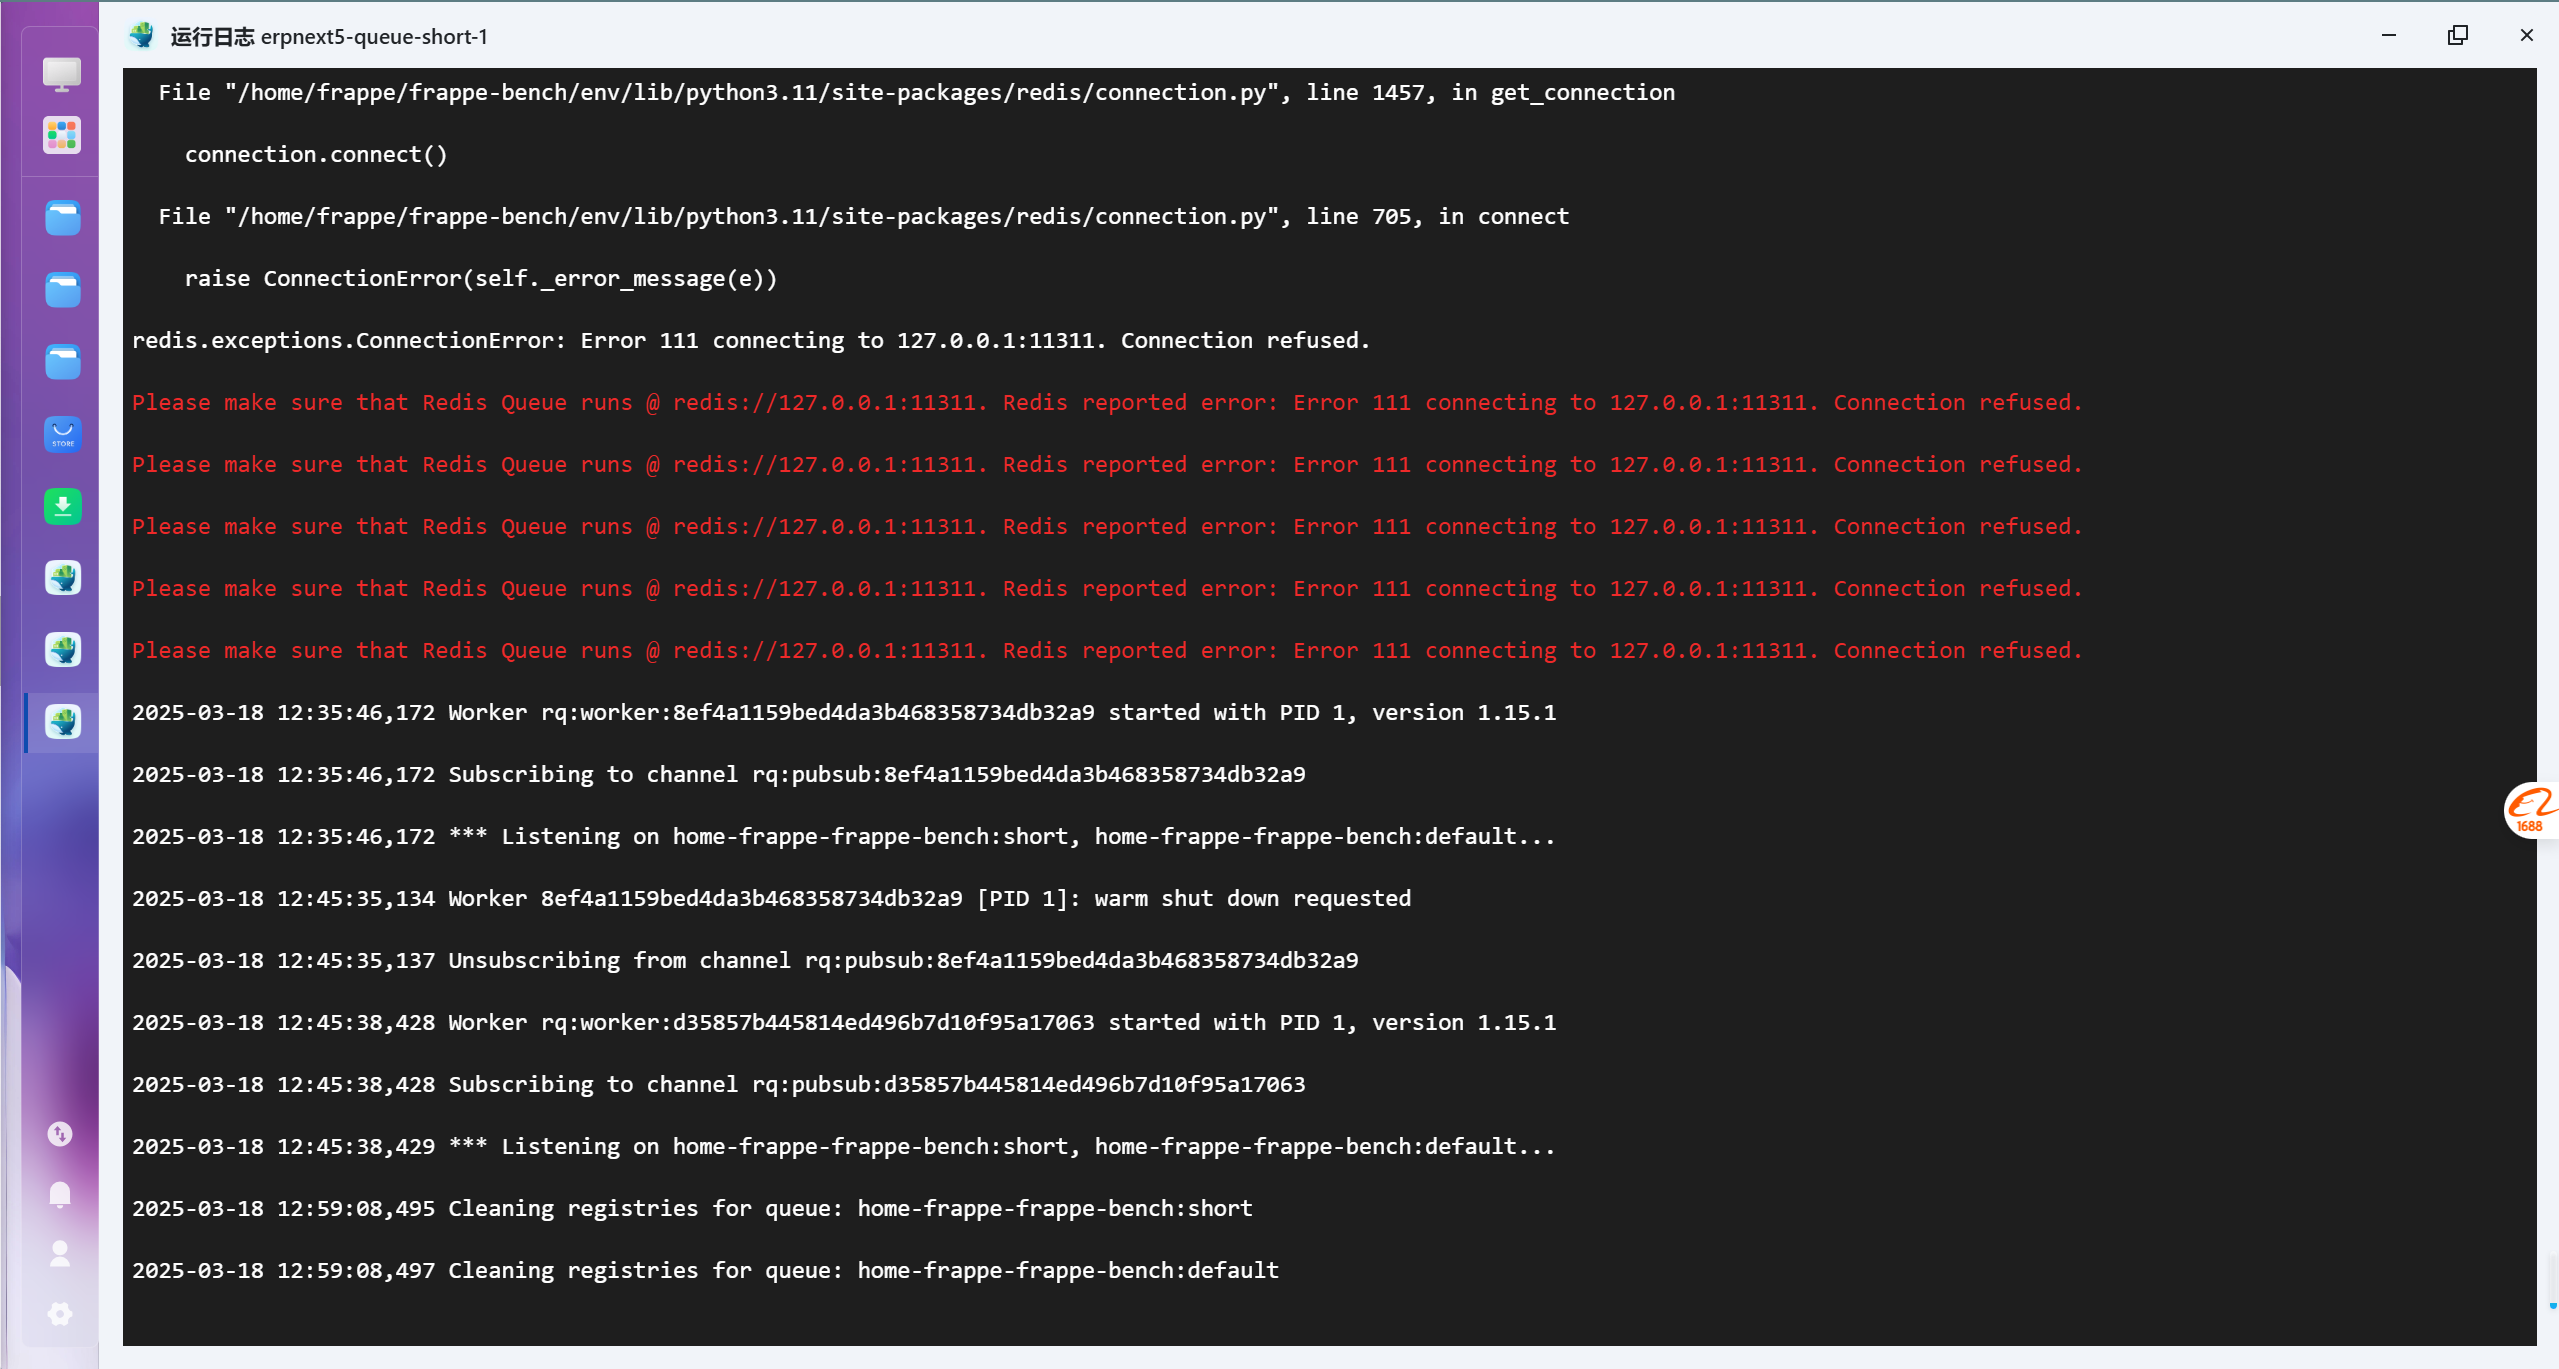The width and height of the screenshot is (2559, 1369).
Task: Open the lowest blue folder icon in dock
Action: point(63,362)
